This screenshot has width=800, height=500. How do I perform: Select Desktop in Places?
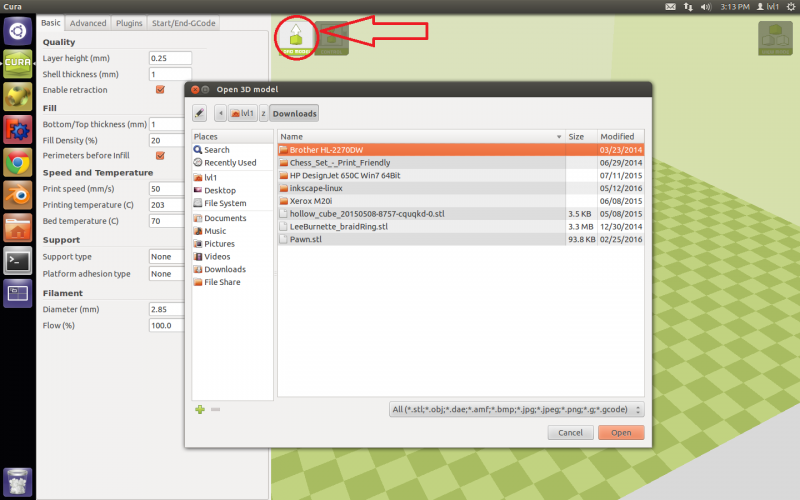click(x=233, y=190)
